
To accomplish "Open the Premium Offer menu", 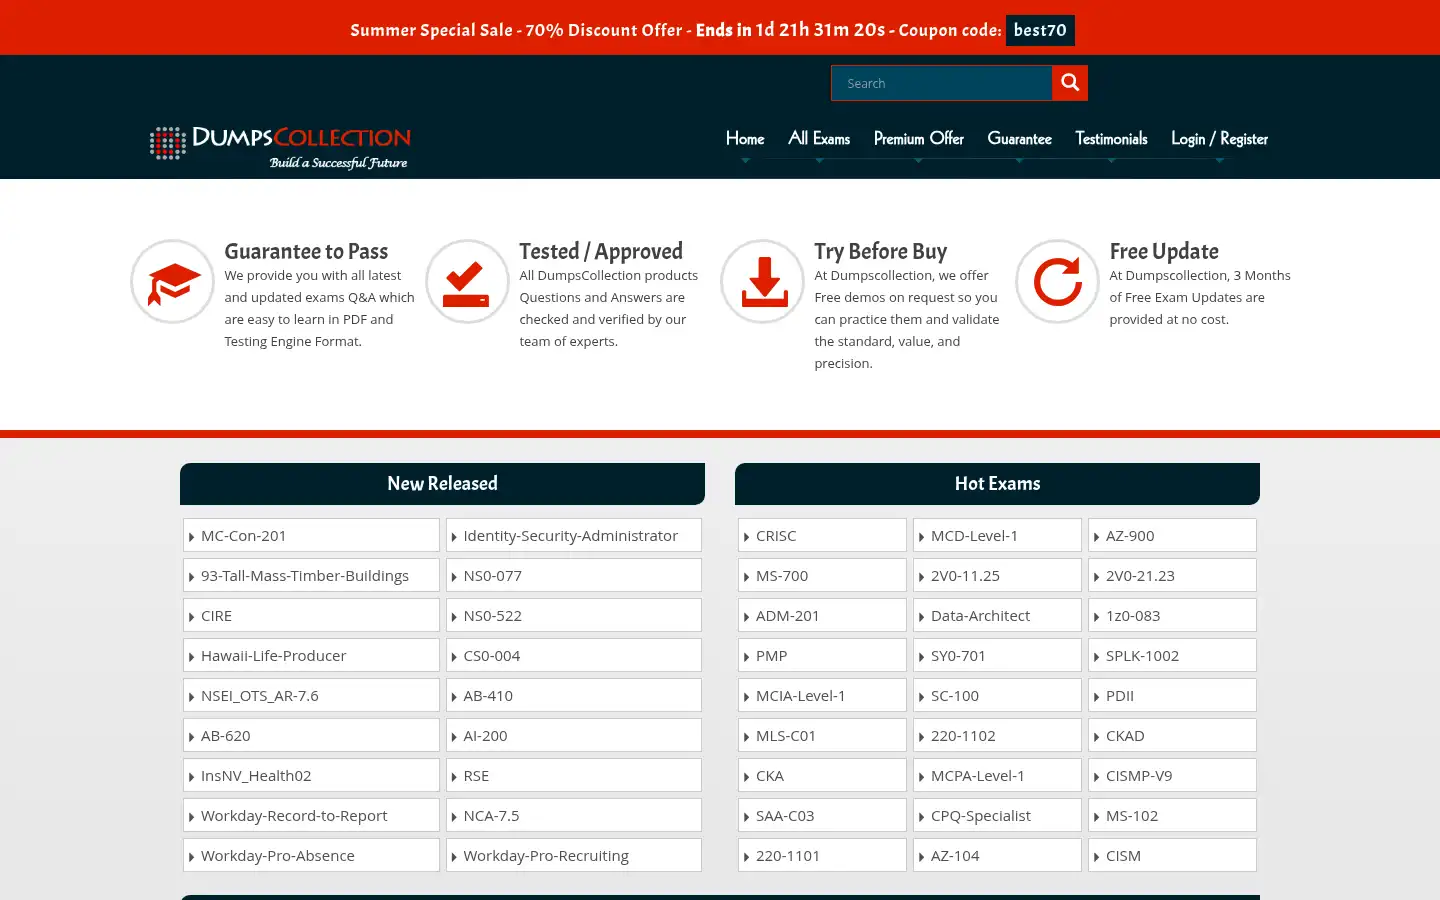I will coord(919,139).
